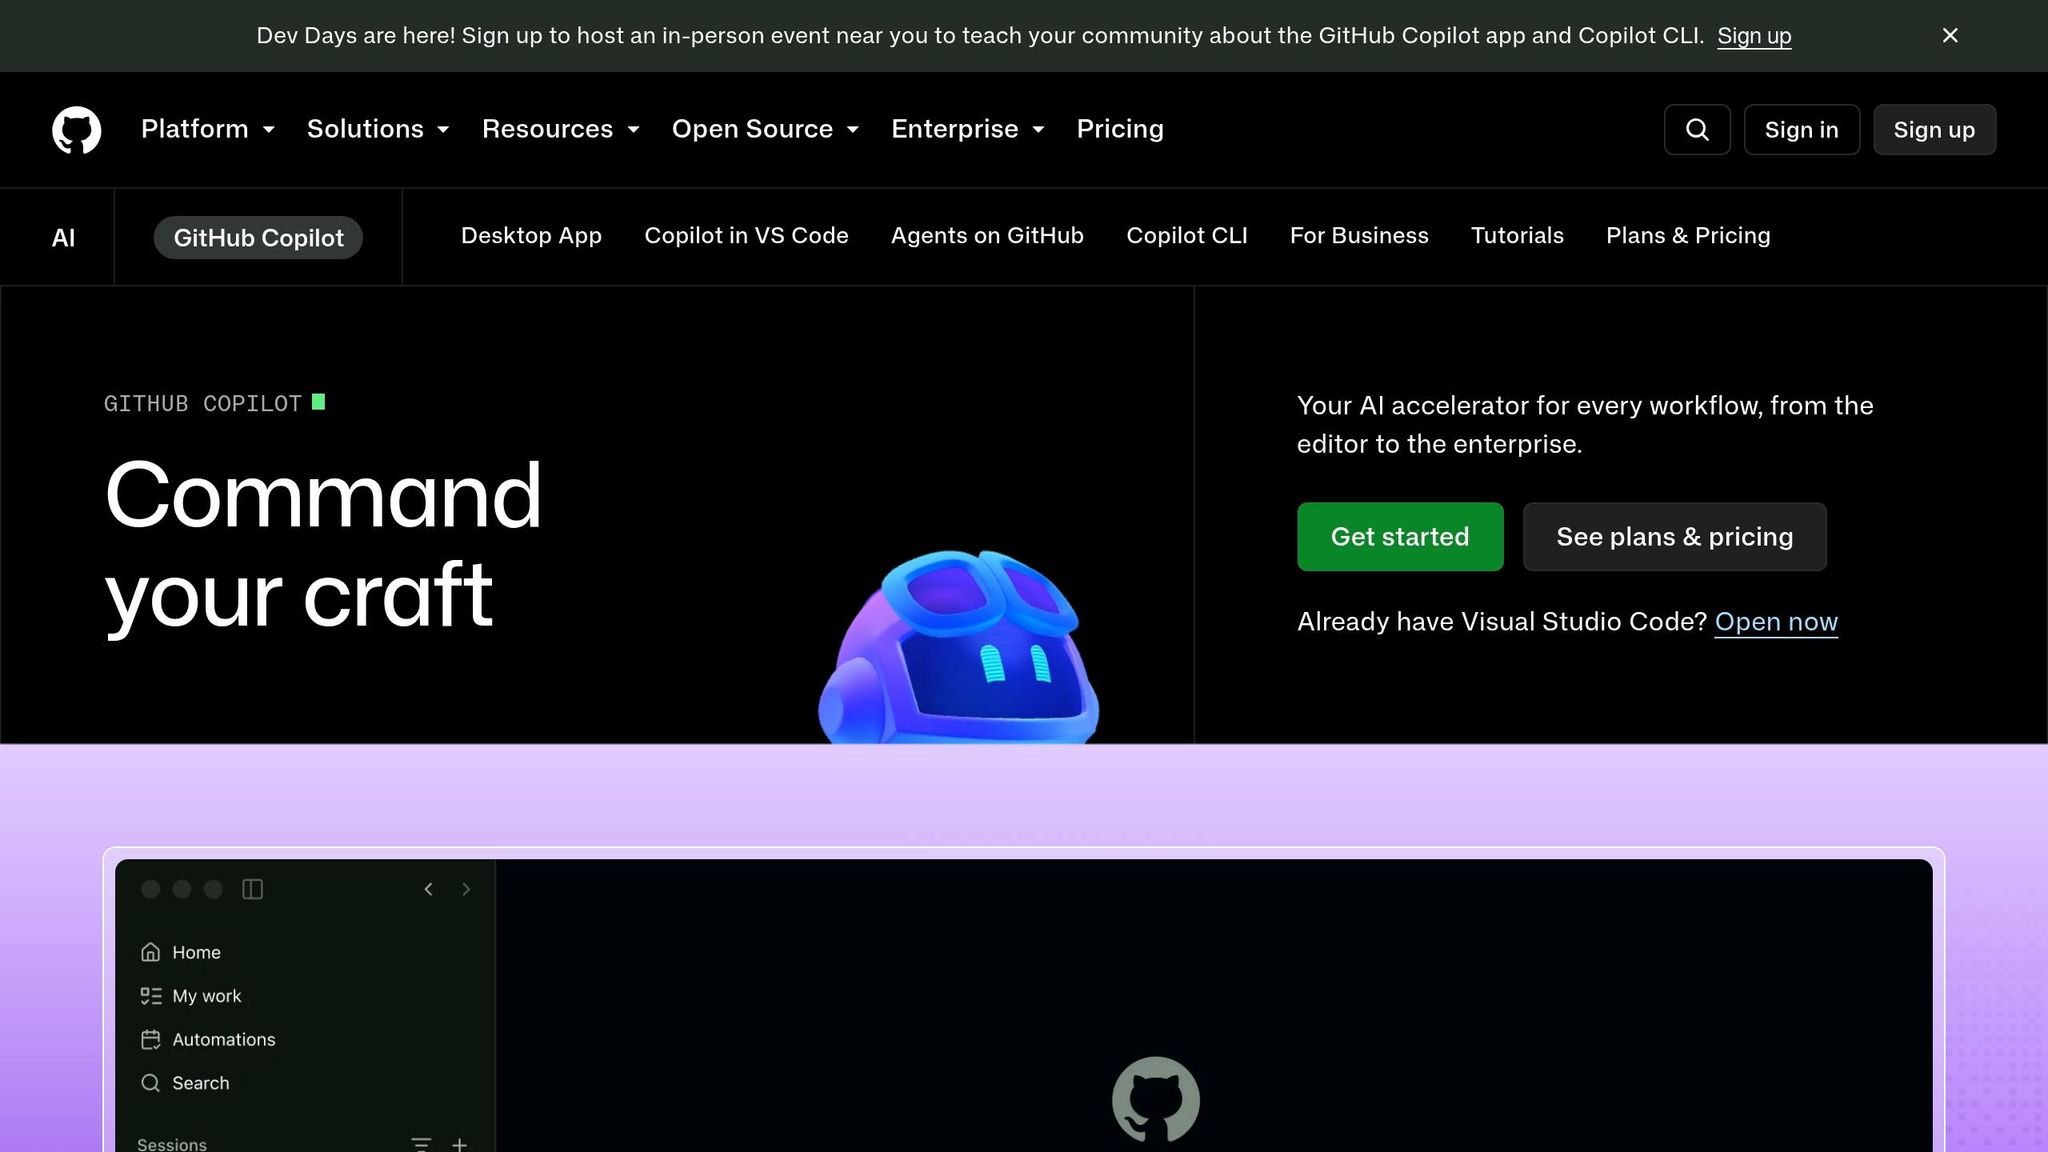The width and height of the screenshot is (2048, 1152).
Task: Click the GitHub logo in app preview
Action: pyautogui.click(x=1156, y=1100)
